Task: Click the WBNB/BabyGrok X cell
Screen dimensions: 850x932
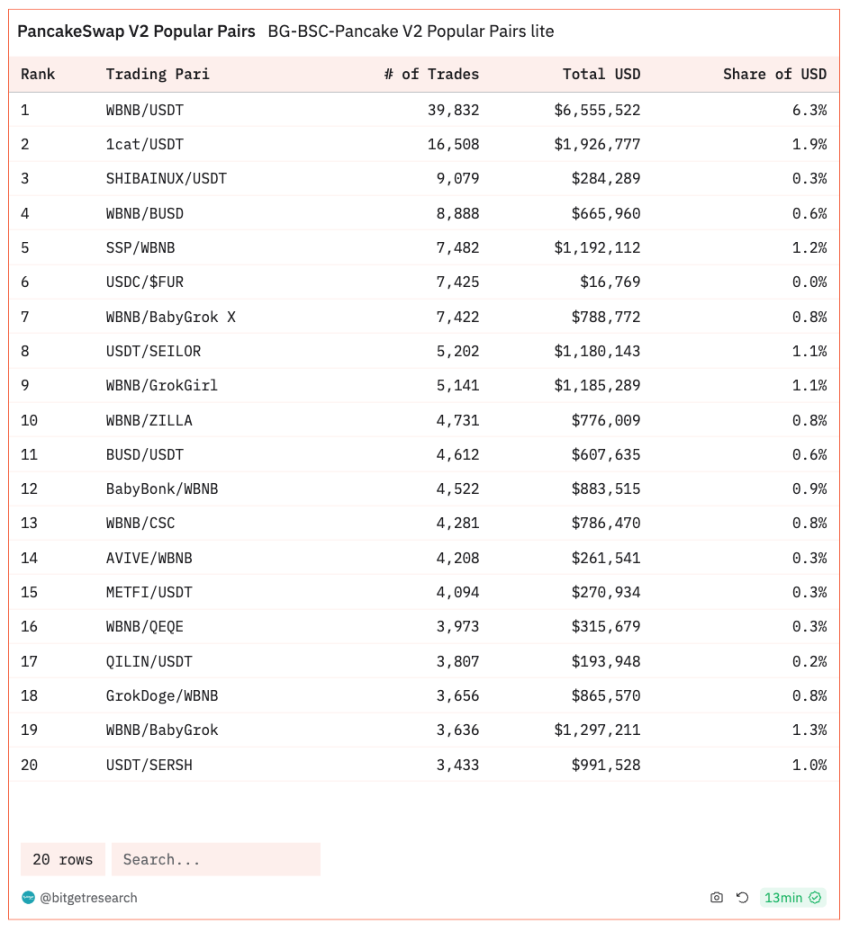Action: click(171, 317)
